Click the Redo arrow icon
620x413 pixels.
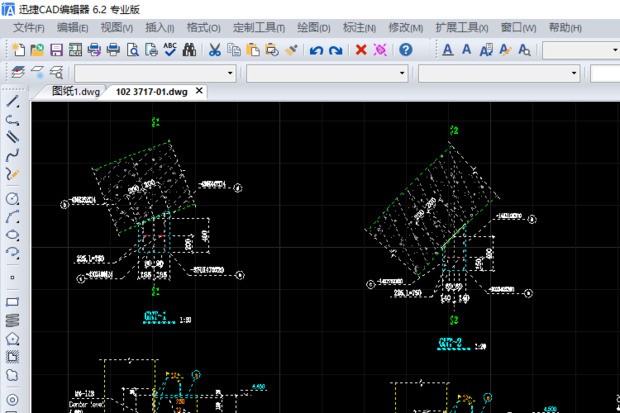[x=335, y=49]
